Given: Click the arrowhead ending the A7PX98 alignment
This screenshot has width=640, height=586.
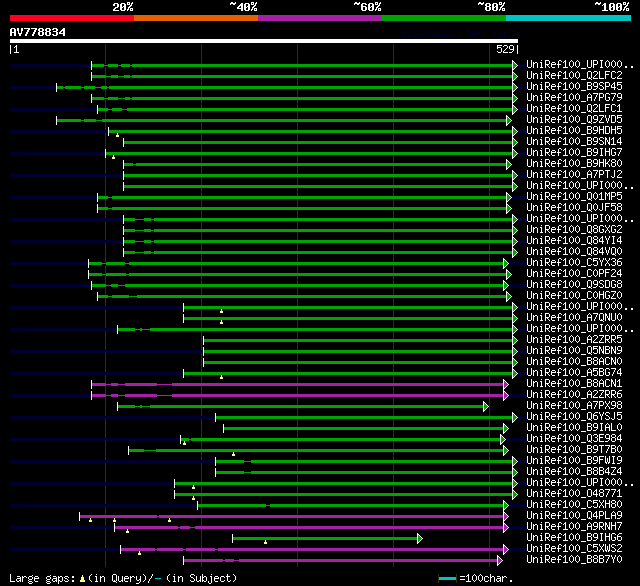Looking at the screenshot, I should 486,406.
